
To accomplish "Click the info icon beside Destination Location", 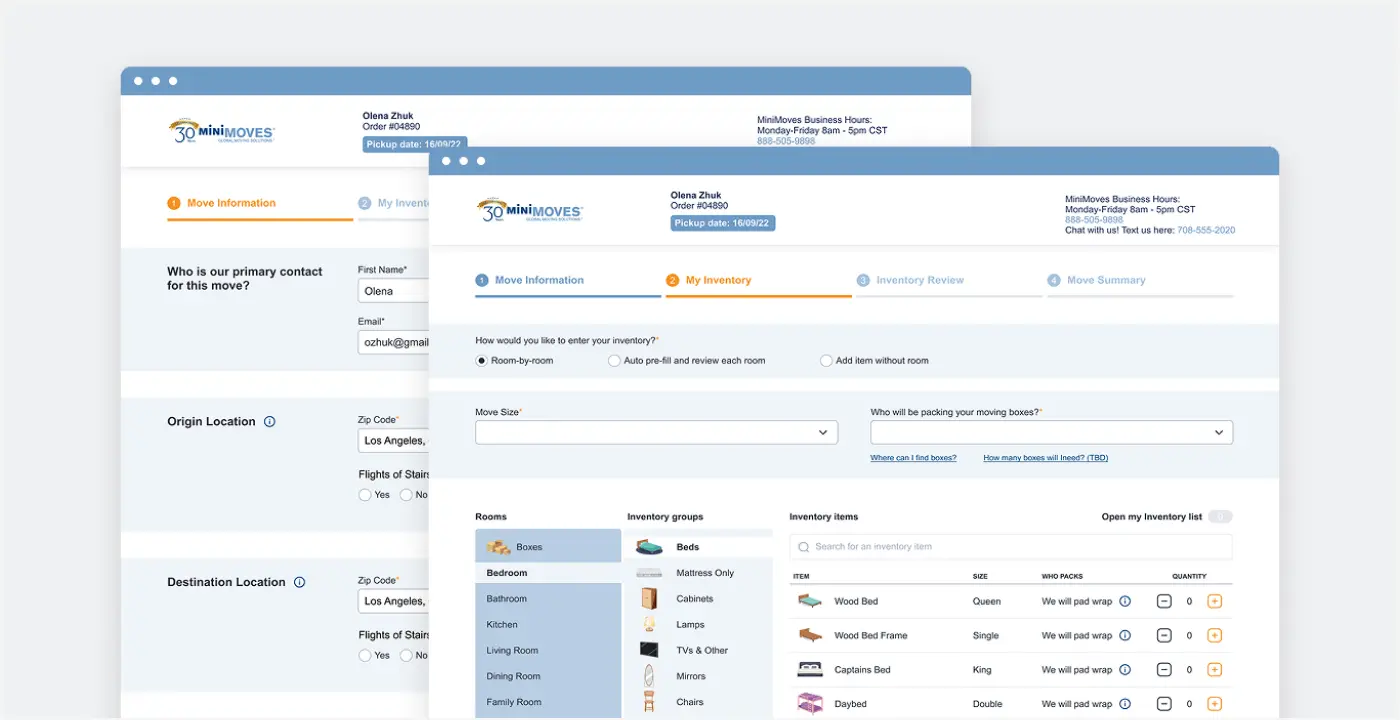I will (x=299, y=582).
